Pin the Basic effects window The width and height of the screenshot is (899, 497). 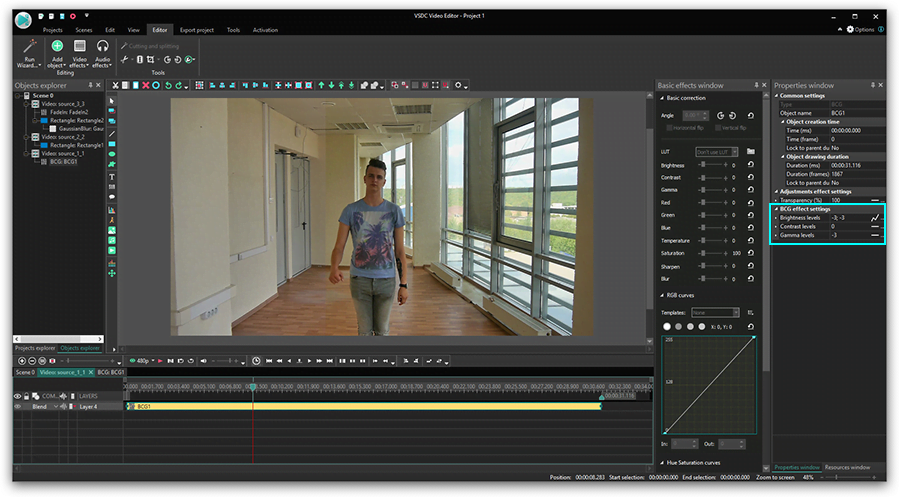(x=756, y=85)
